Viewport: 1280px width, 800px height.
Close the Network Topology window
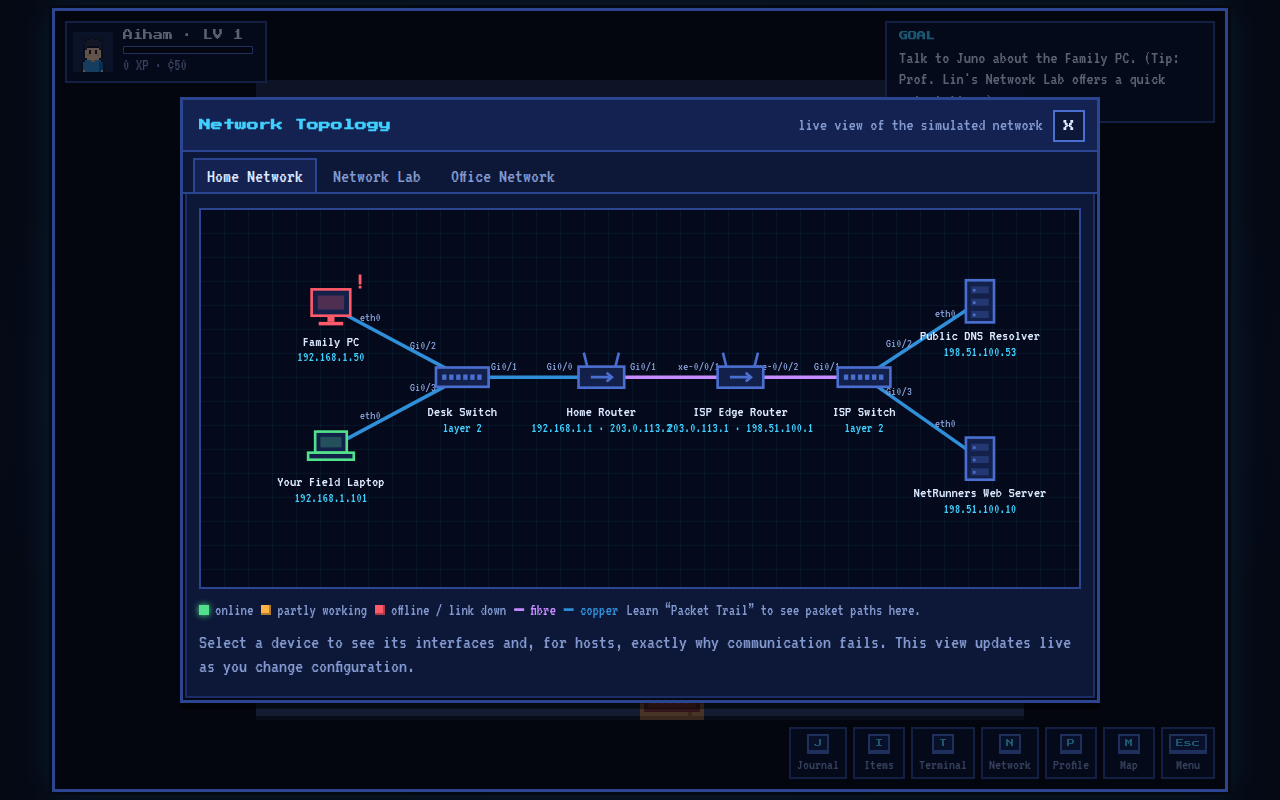(x=1069, y=126)
